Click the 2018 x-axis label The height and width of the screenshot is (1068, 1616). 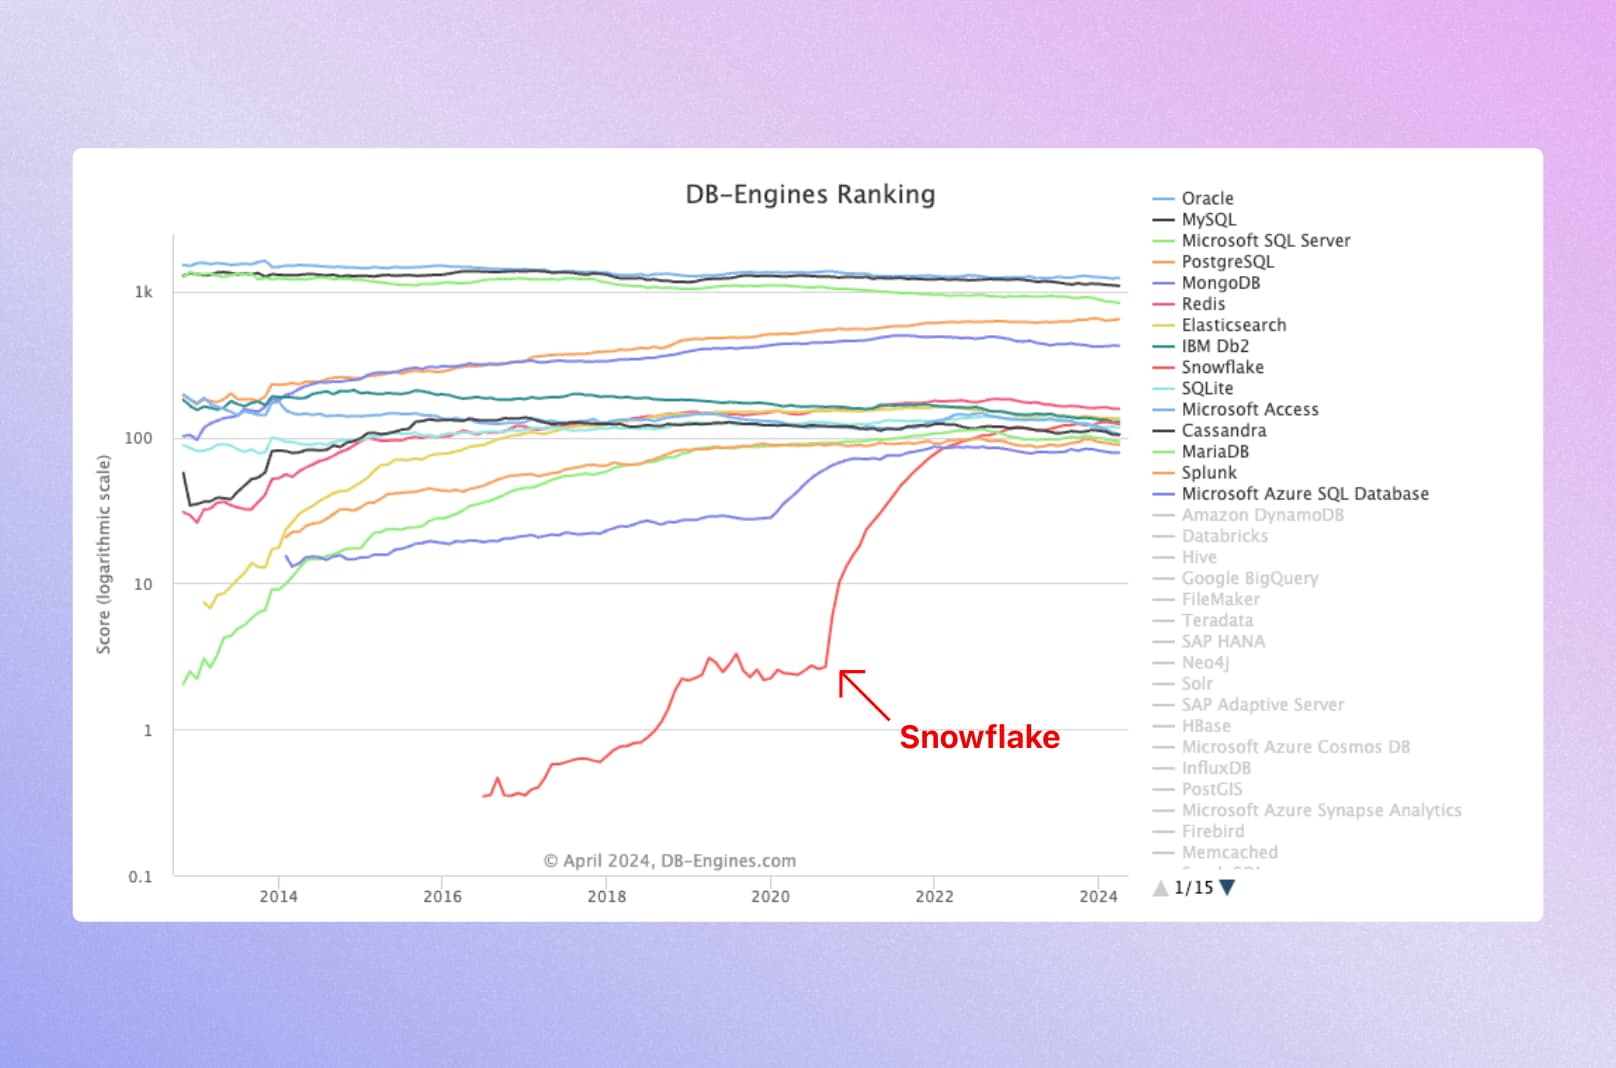click(606, 896)
